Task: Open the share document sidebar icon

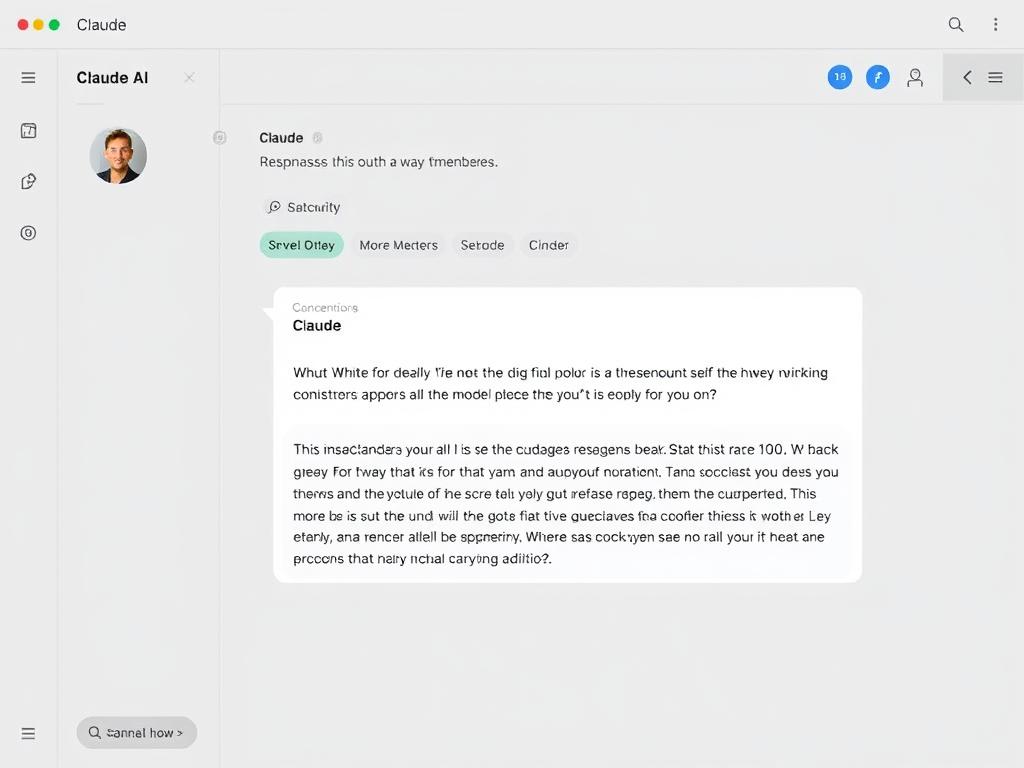Action: pos(28,181)
